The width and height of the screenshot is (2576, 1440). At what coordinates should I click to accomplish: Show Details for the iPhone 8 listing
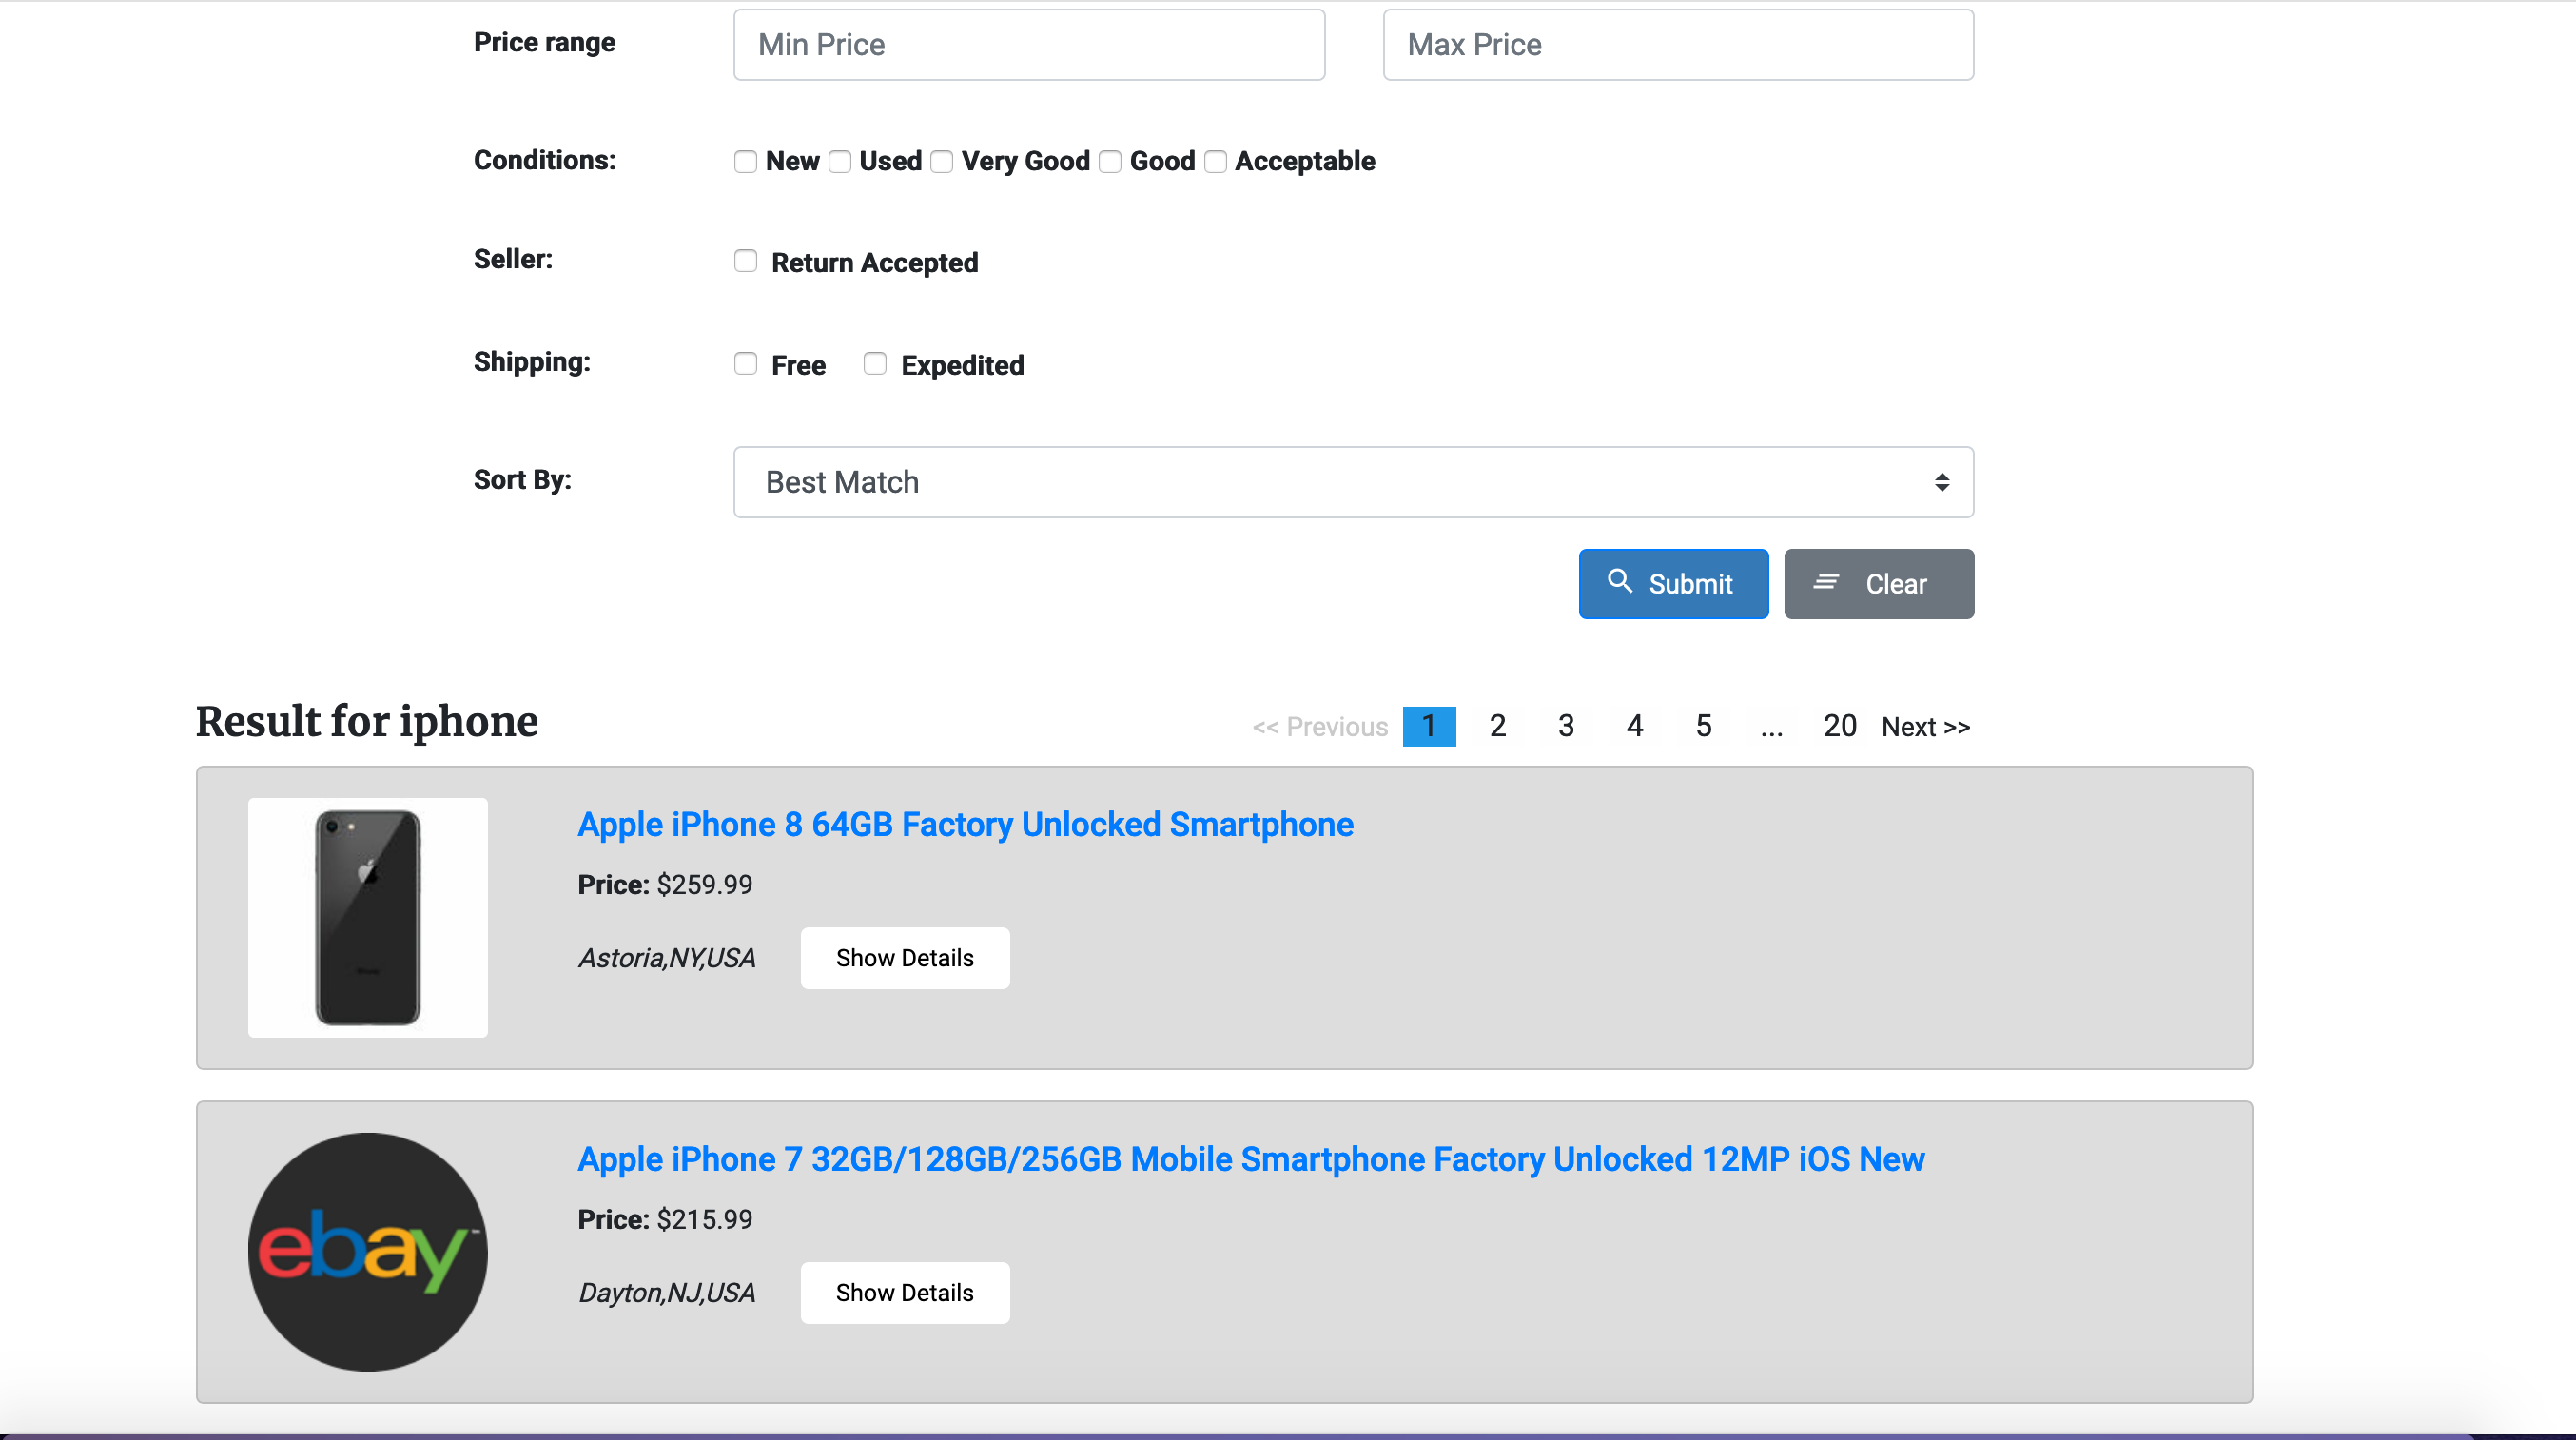[904, 958]
